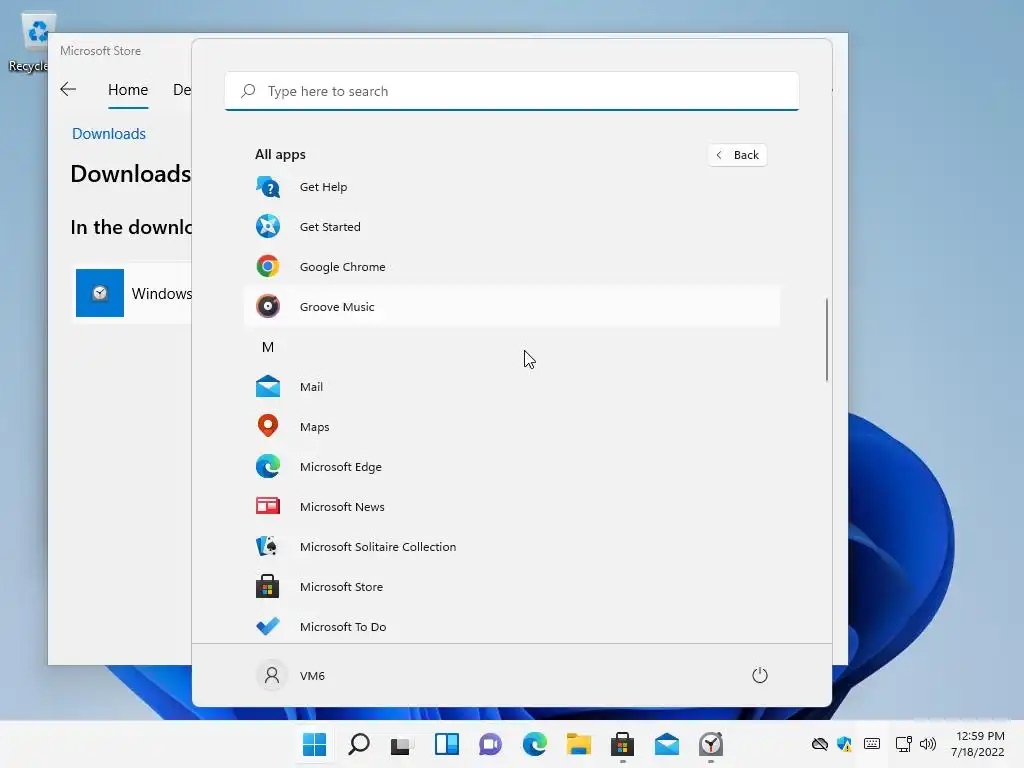
Task: Open File Explorer from taskbar
Action: [579, 744]
